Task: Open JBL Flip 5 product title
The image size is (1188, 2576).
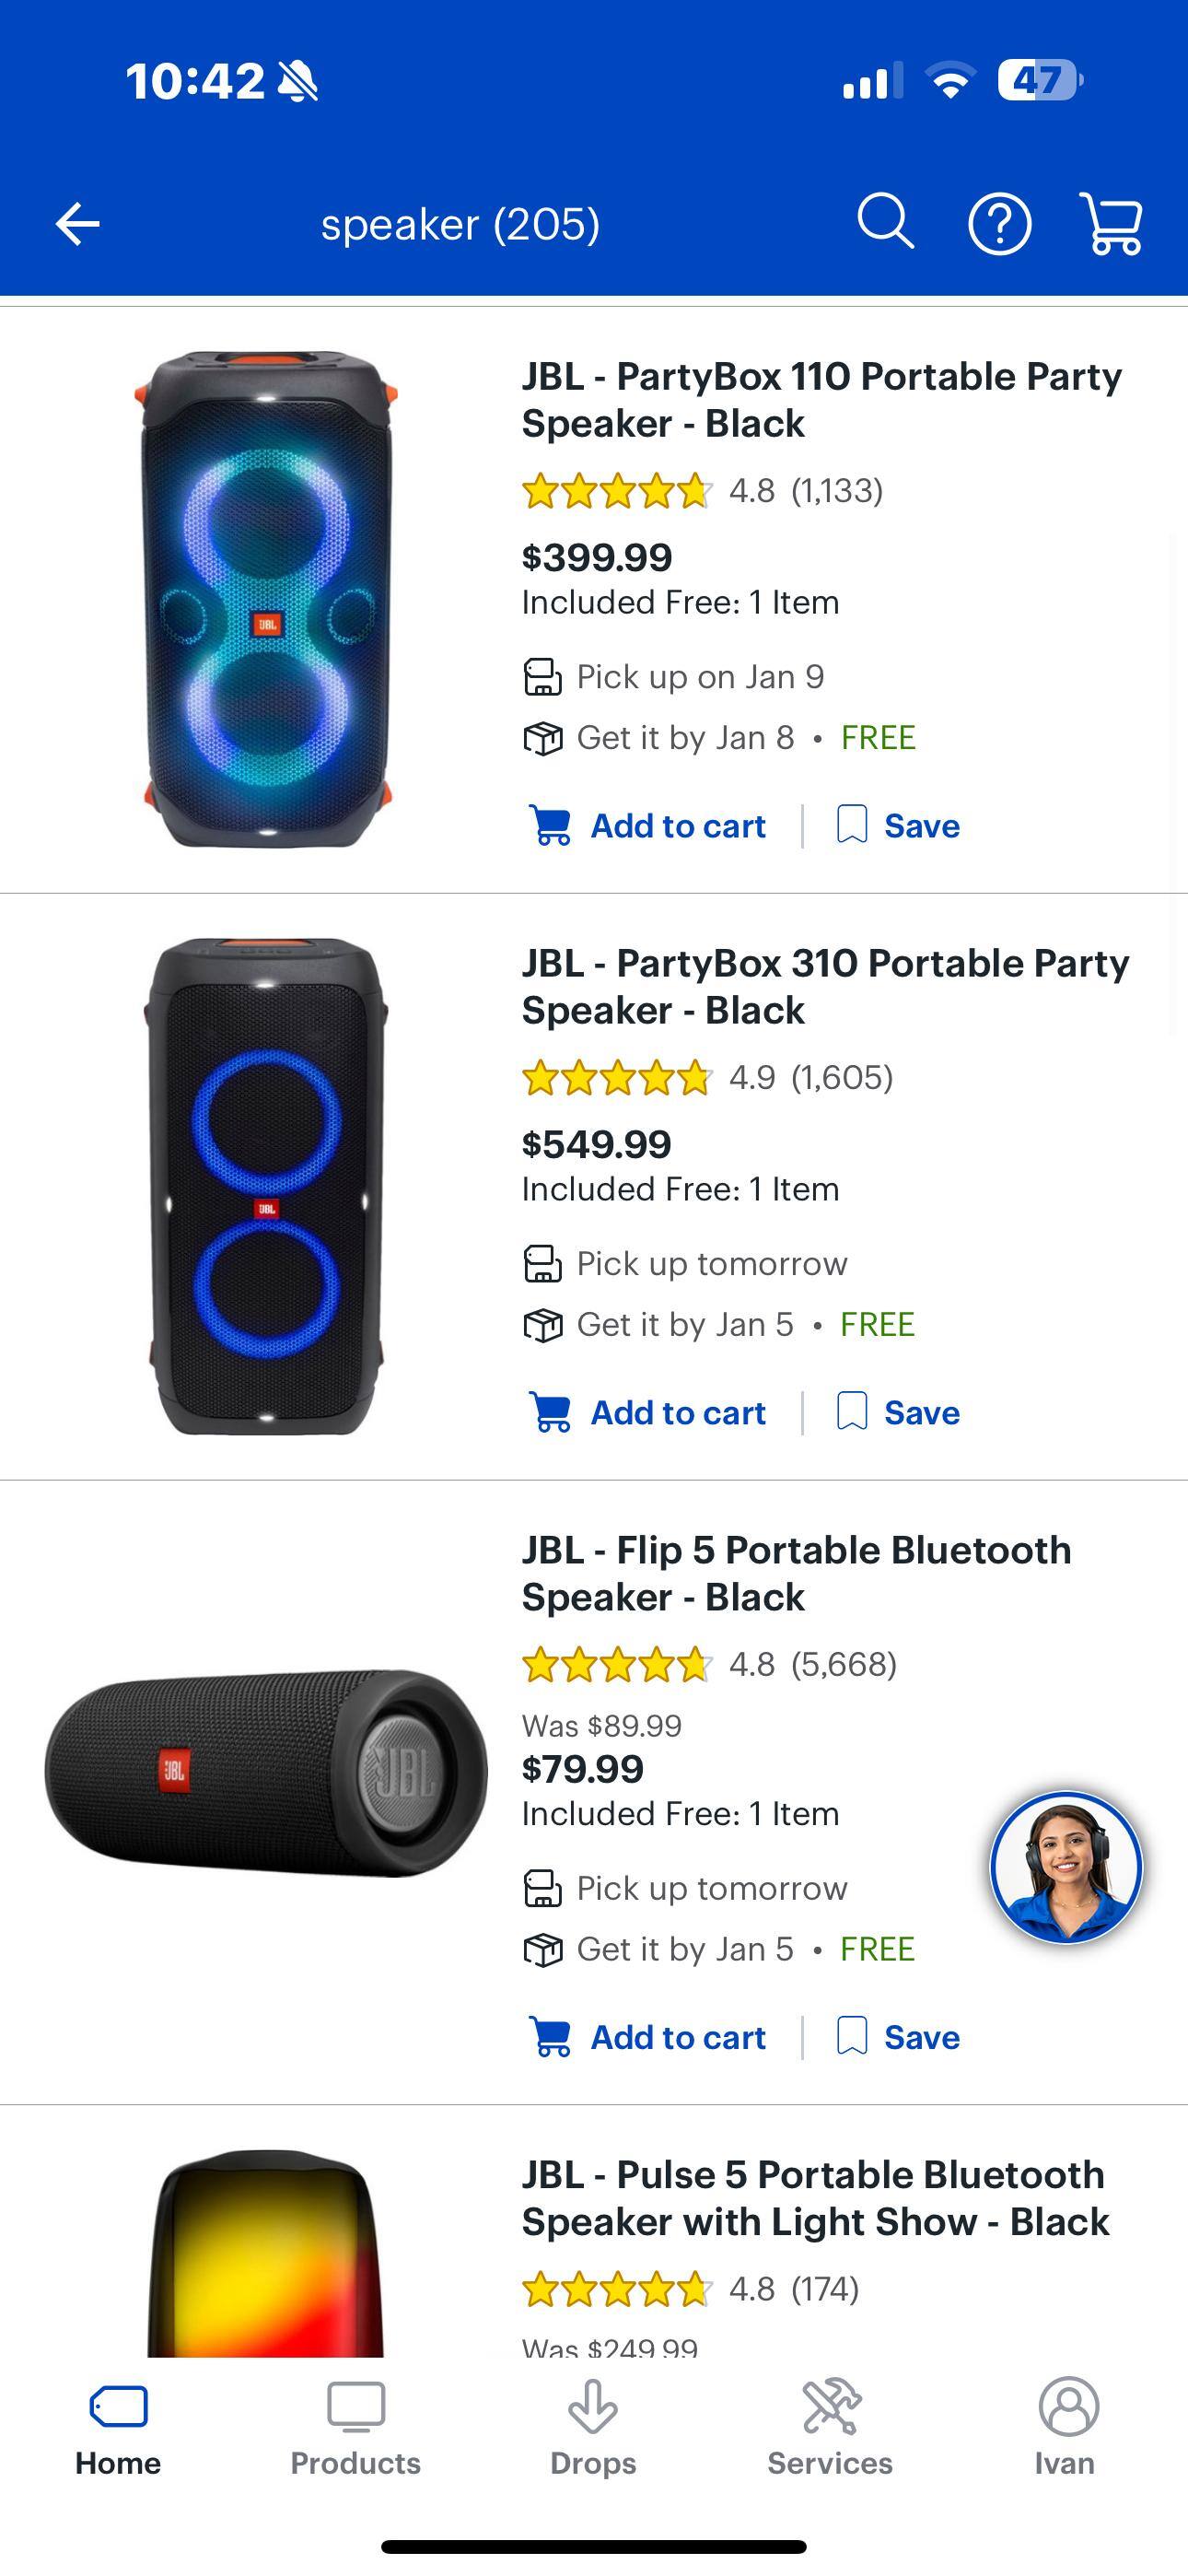Action: [x=796, y=1573]
